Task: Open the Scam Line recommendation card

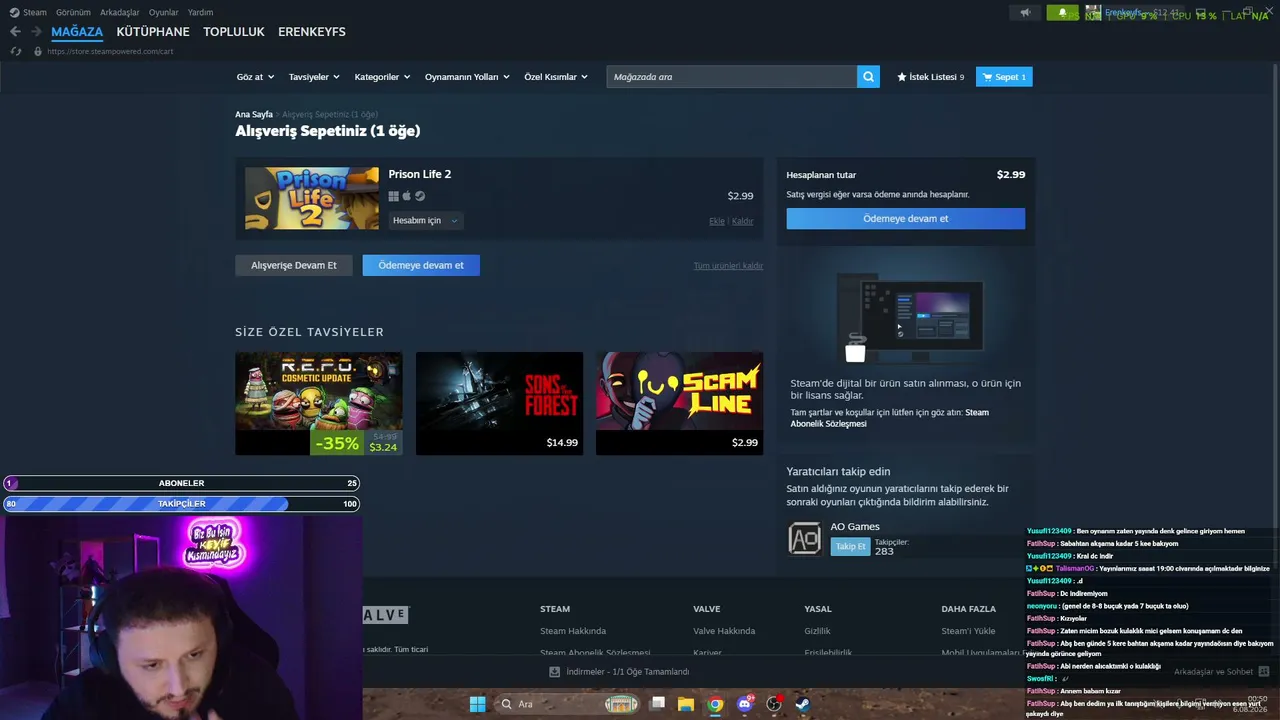Action: click(x=679, y=403)
